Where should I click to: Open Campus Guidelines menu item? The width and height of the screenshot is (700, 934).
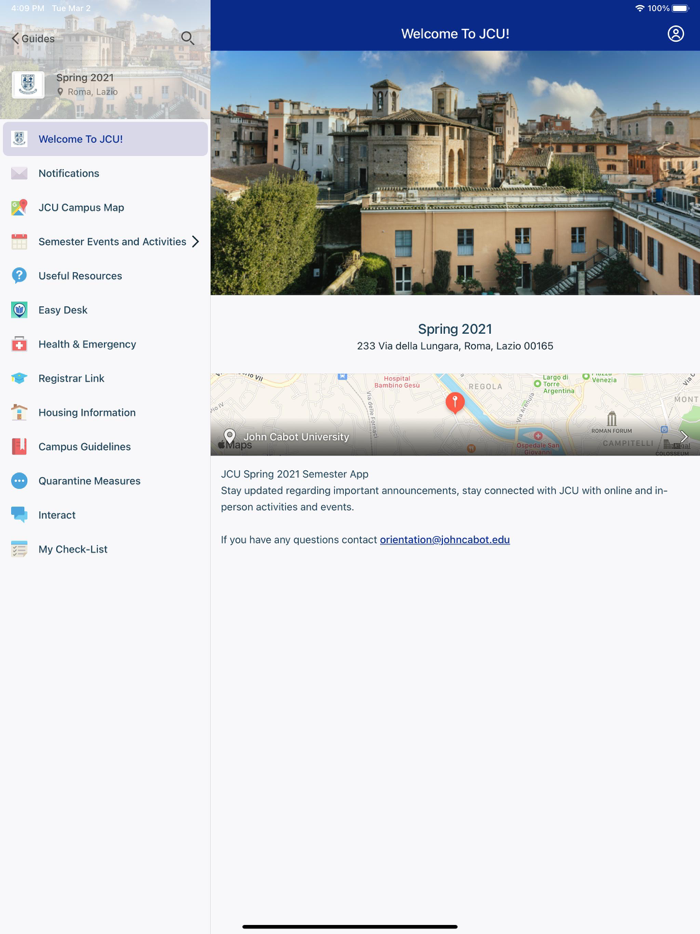(x=84, y=447)
